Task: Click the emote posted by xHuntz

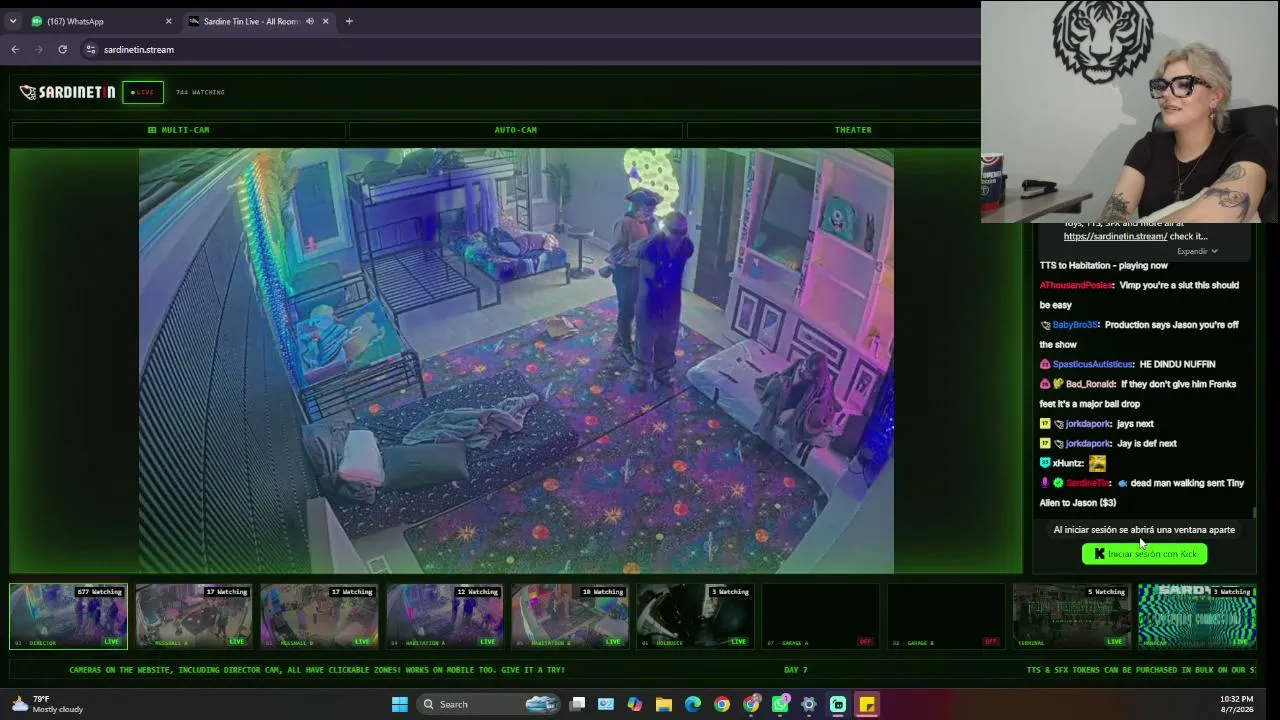Action: [1098, 463]
